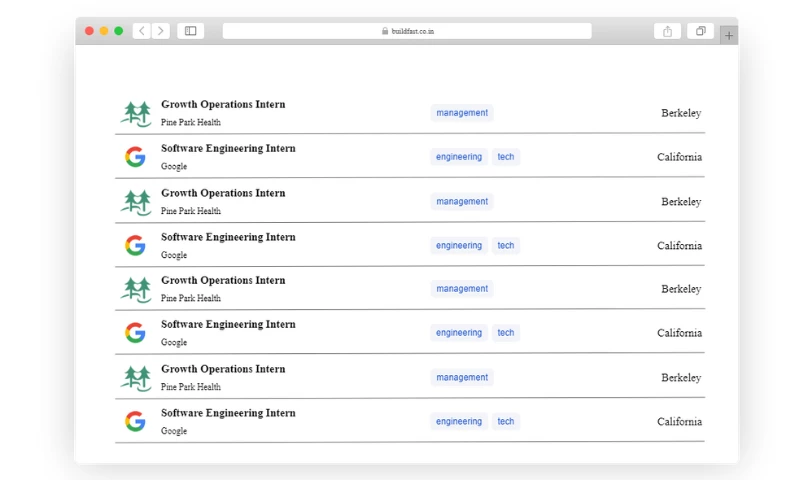Open a new tab with plus button
The width and height of the screenshot is (800, 480).
pos(729,35)
